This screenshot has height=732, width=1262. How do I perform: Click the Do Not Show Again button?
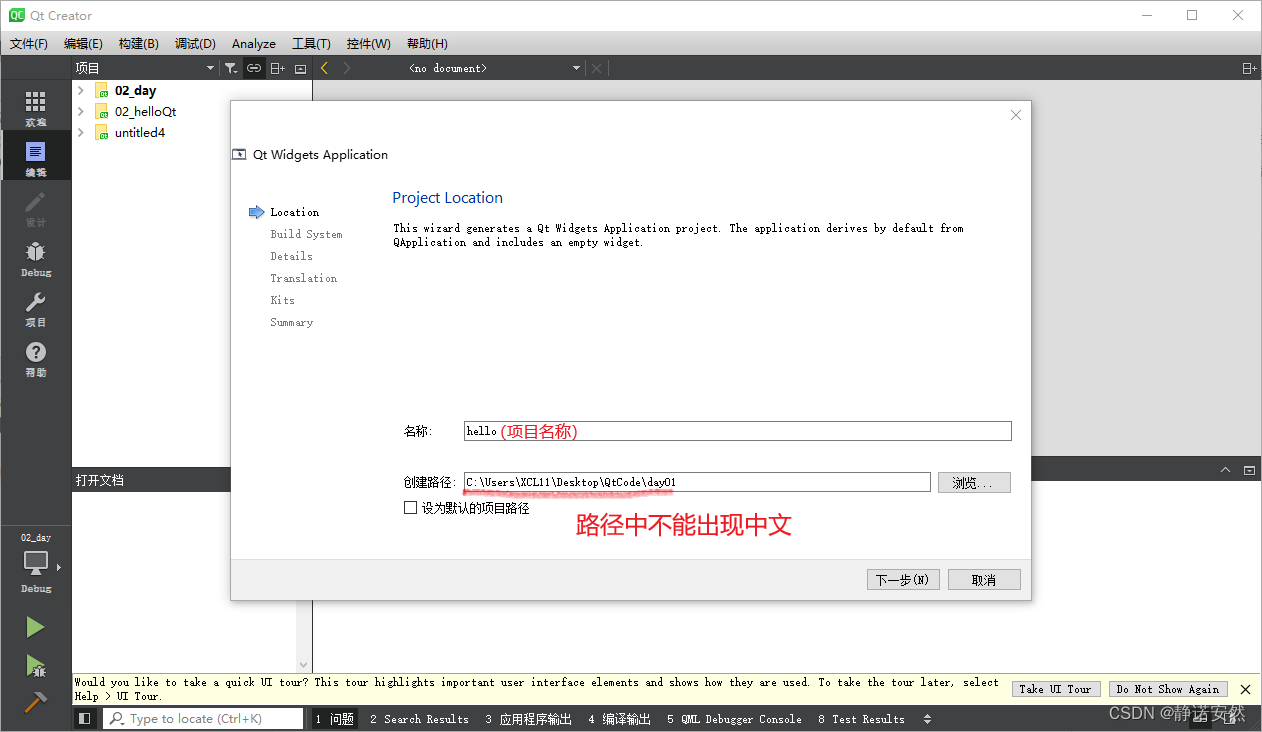pos(1168,689)
